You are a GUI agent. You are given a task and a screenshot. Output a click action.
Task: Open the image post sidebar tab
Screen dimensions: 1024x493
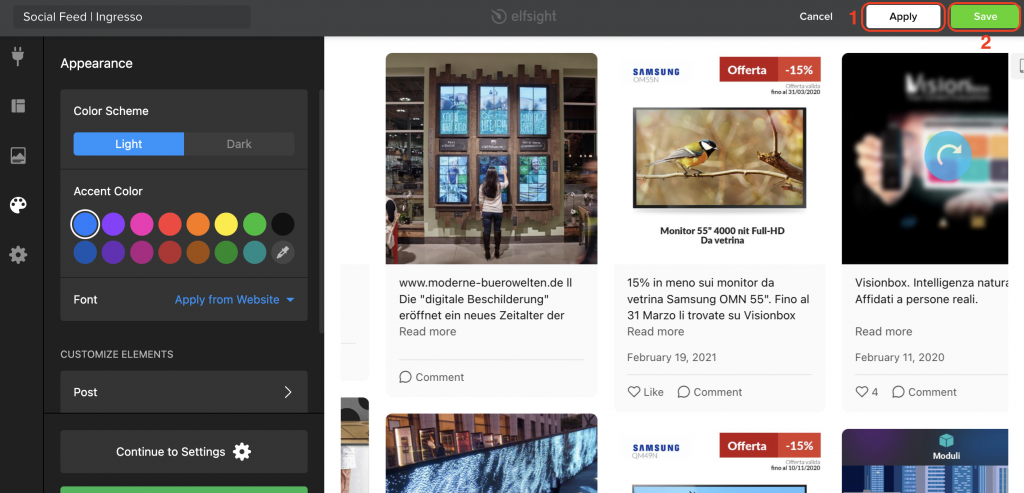(18, 155)
